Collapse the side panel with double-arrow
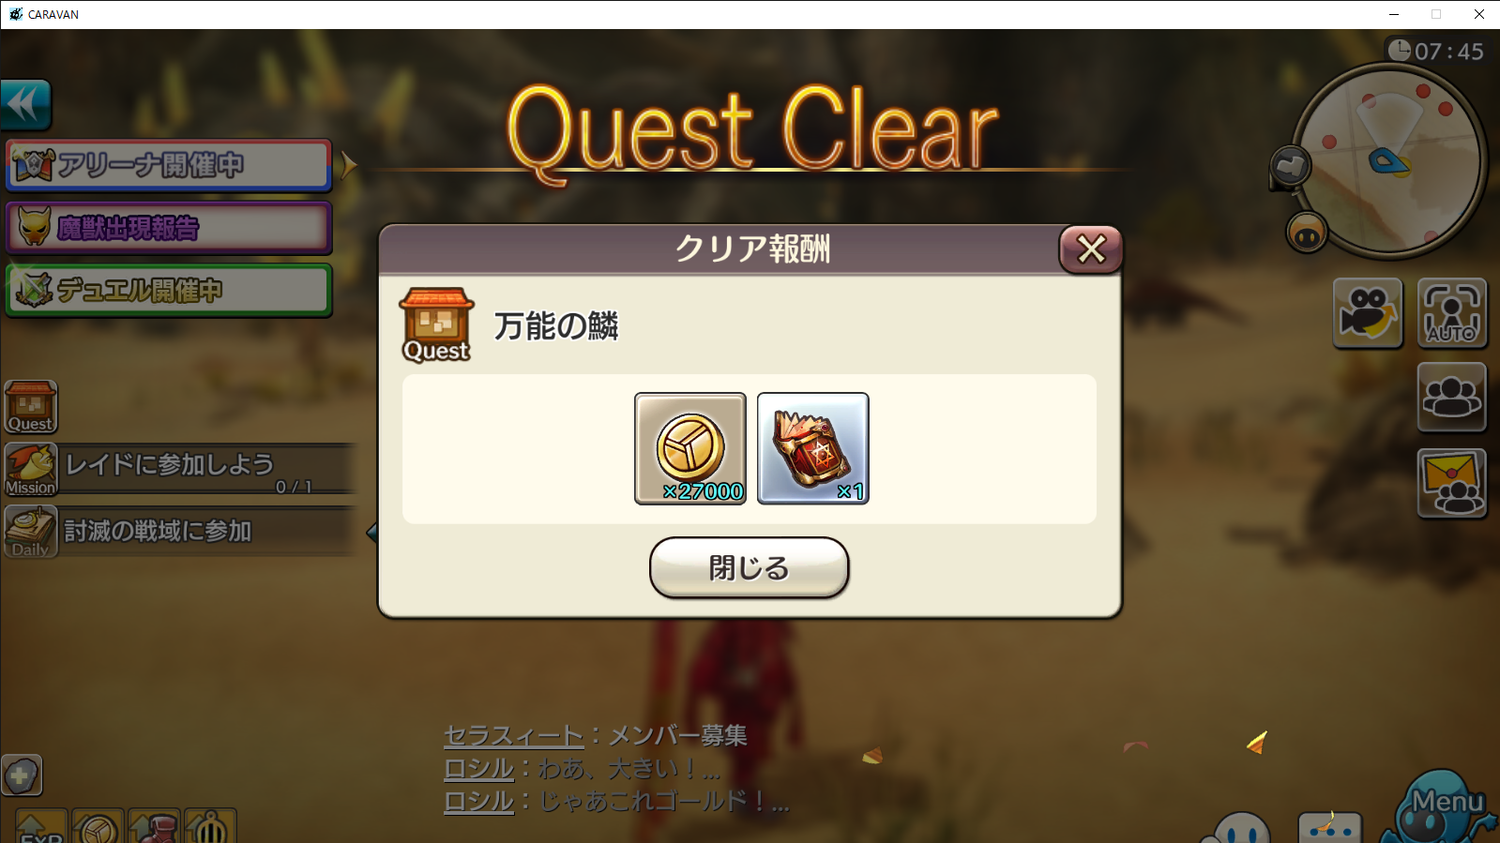 click(x=26, y=104)
